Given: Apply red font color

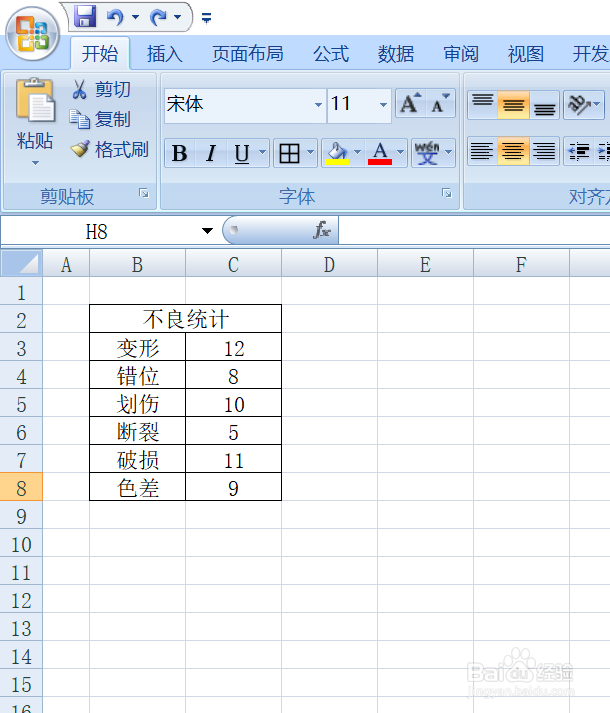Looking at the screenshot, I should [380, 153].
